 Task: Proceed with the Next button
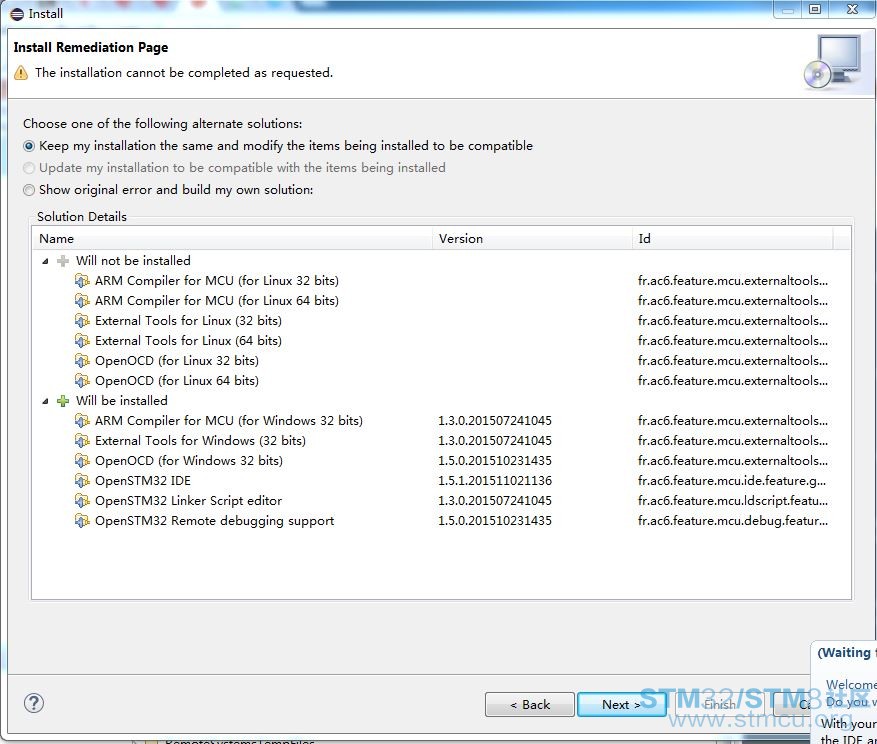[x=621, y=704]
